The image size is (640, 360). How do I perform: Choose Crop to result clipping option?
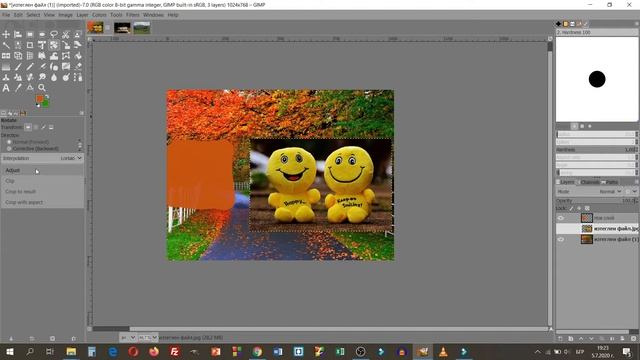click(x=42, y=191)
